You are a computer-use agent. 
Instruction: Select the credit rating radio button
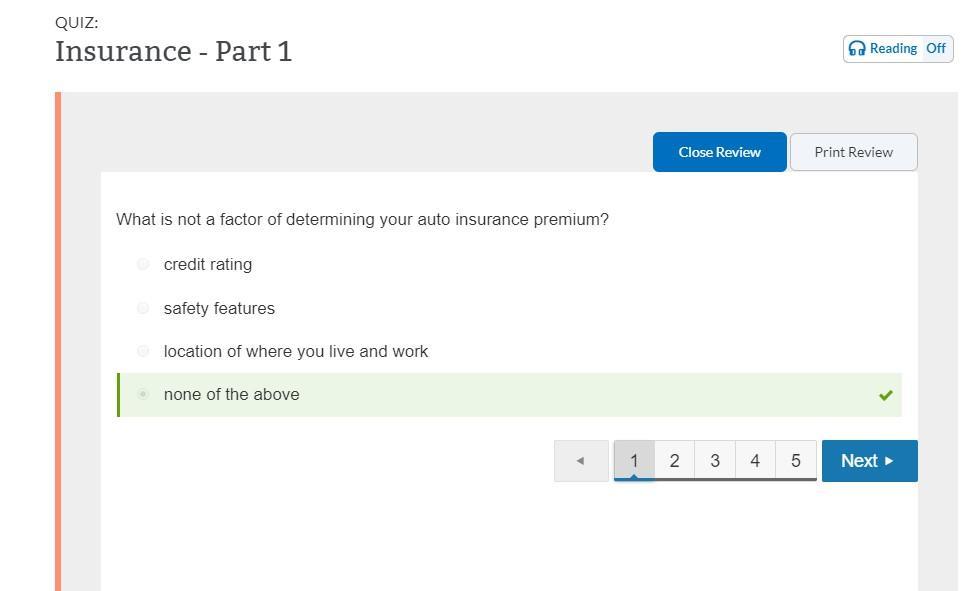[143, 264]
